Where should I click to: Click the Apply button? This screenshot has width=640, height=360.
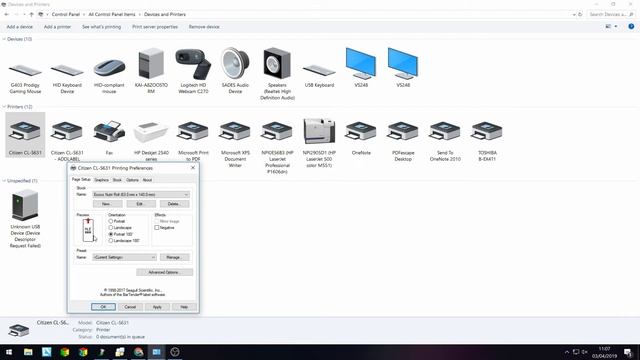tap(157, 307)
